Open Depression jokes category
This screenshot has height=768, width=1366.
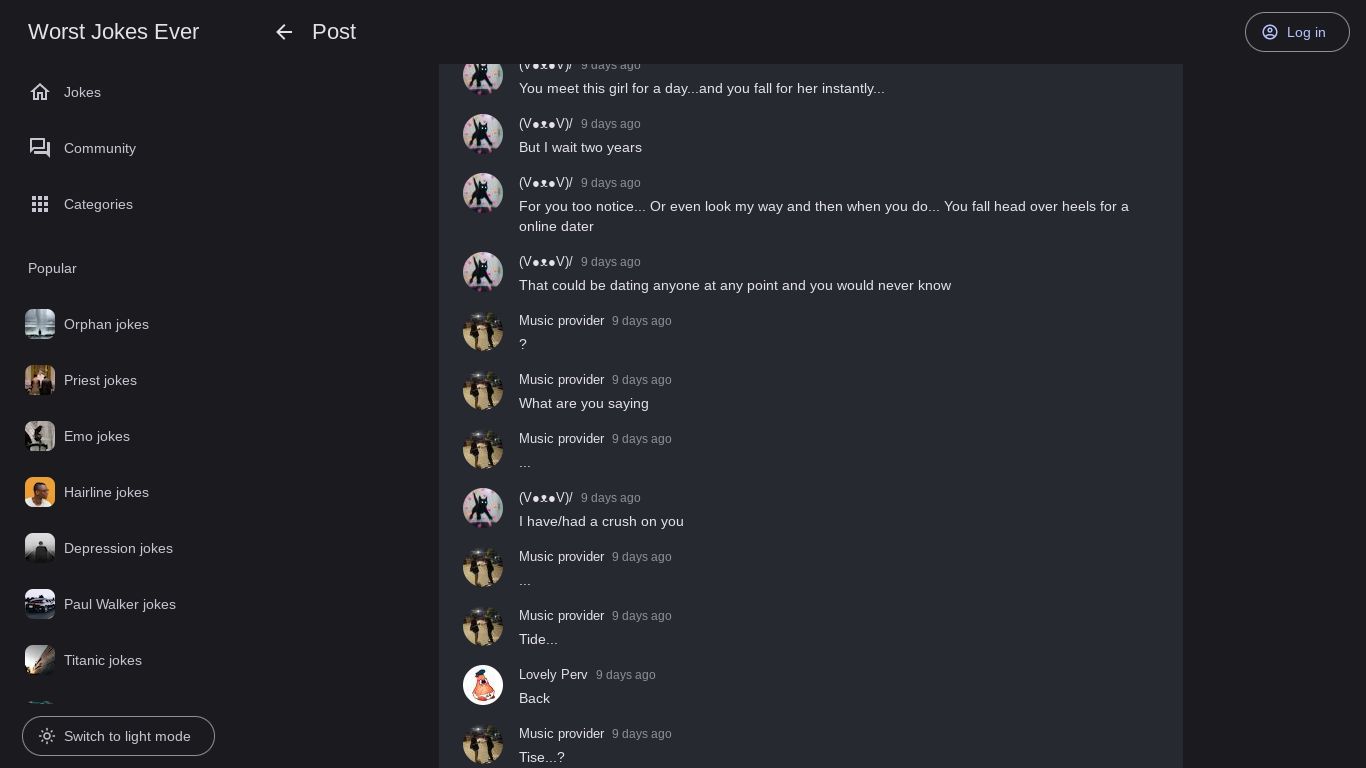pos(118,548)
